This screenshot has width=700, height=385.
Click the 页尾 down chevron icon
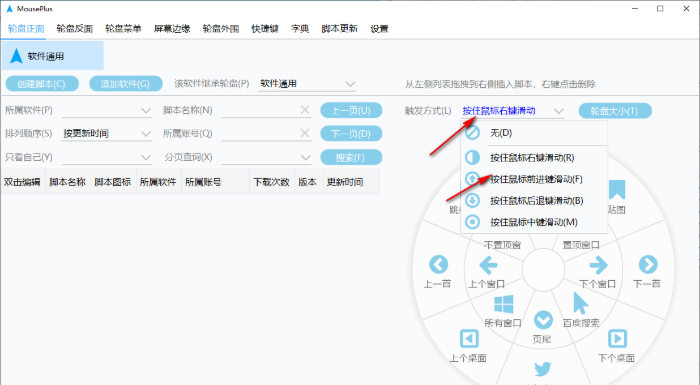543,320
